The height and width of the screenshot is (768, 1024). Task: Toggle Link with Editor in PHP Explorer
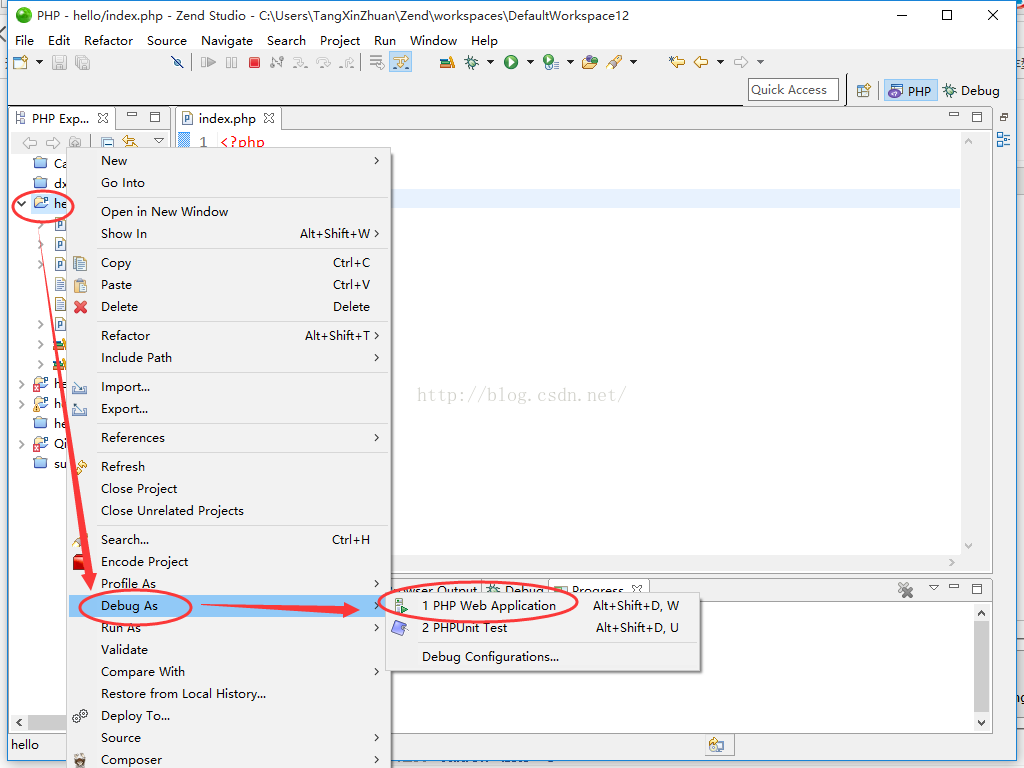(131, 142)
